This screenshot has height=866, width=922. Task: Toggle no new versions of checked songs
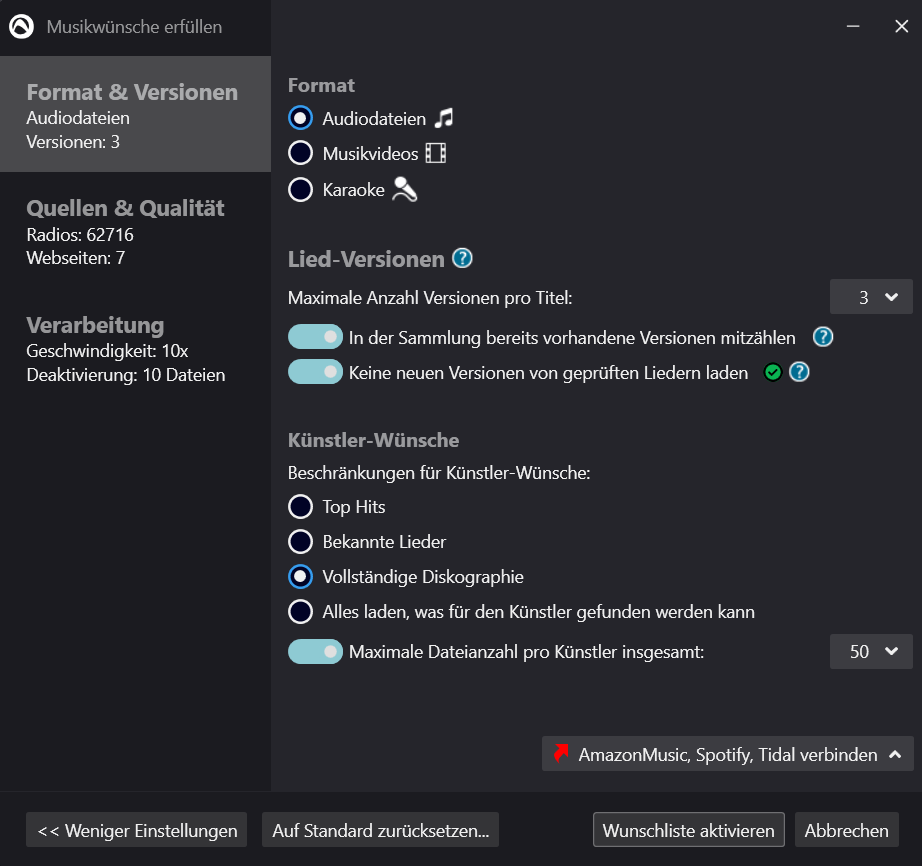315,372
